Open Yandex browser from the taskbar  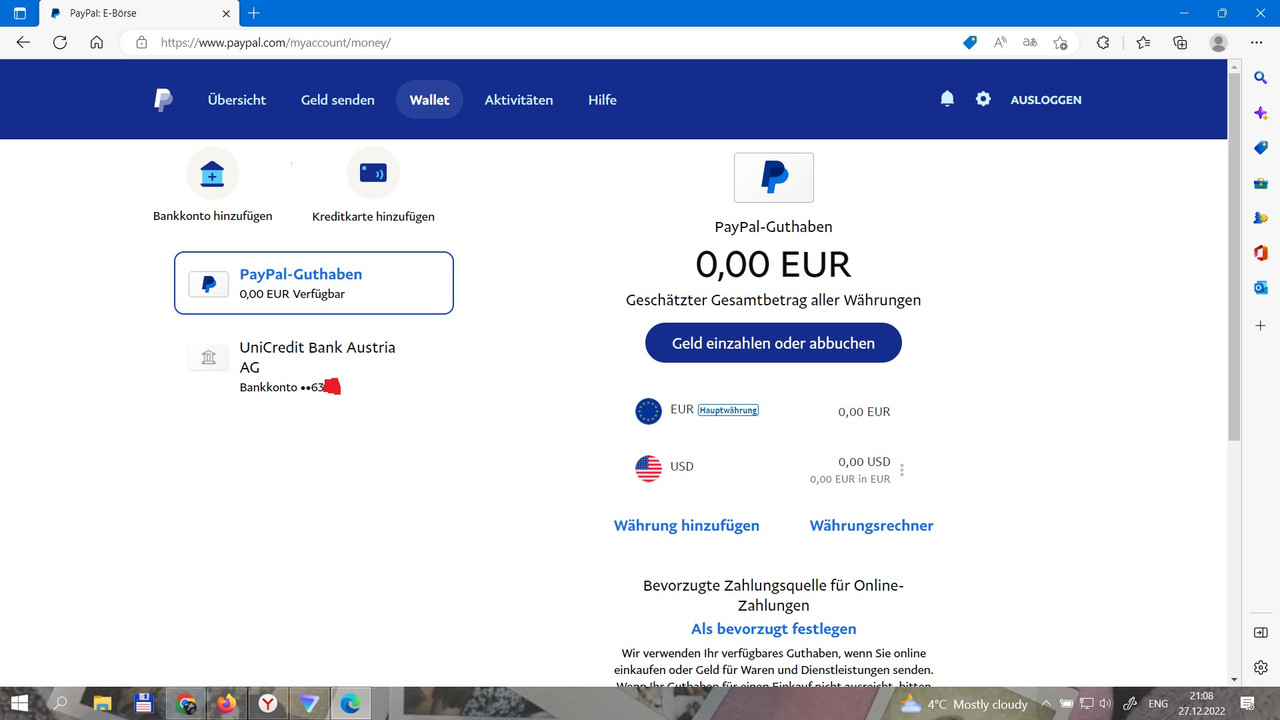[268, 703]
